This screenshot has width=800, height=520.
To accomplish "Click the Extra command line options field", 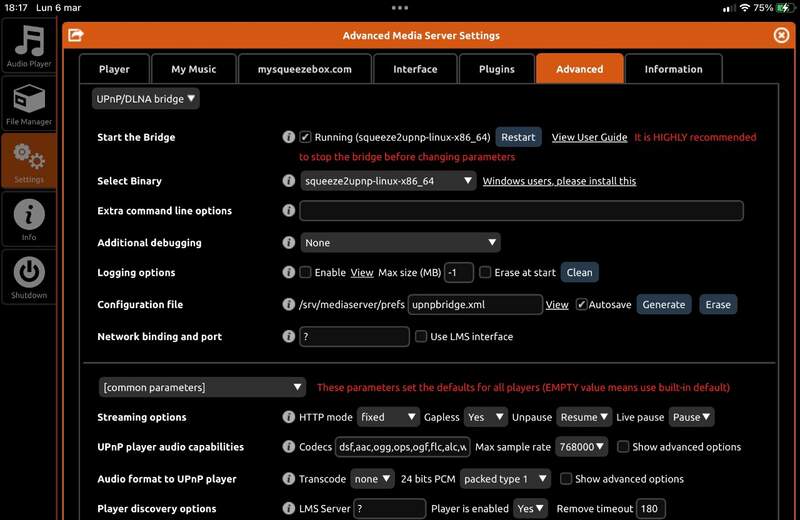I will [x=521, y=211].
